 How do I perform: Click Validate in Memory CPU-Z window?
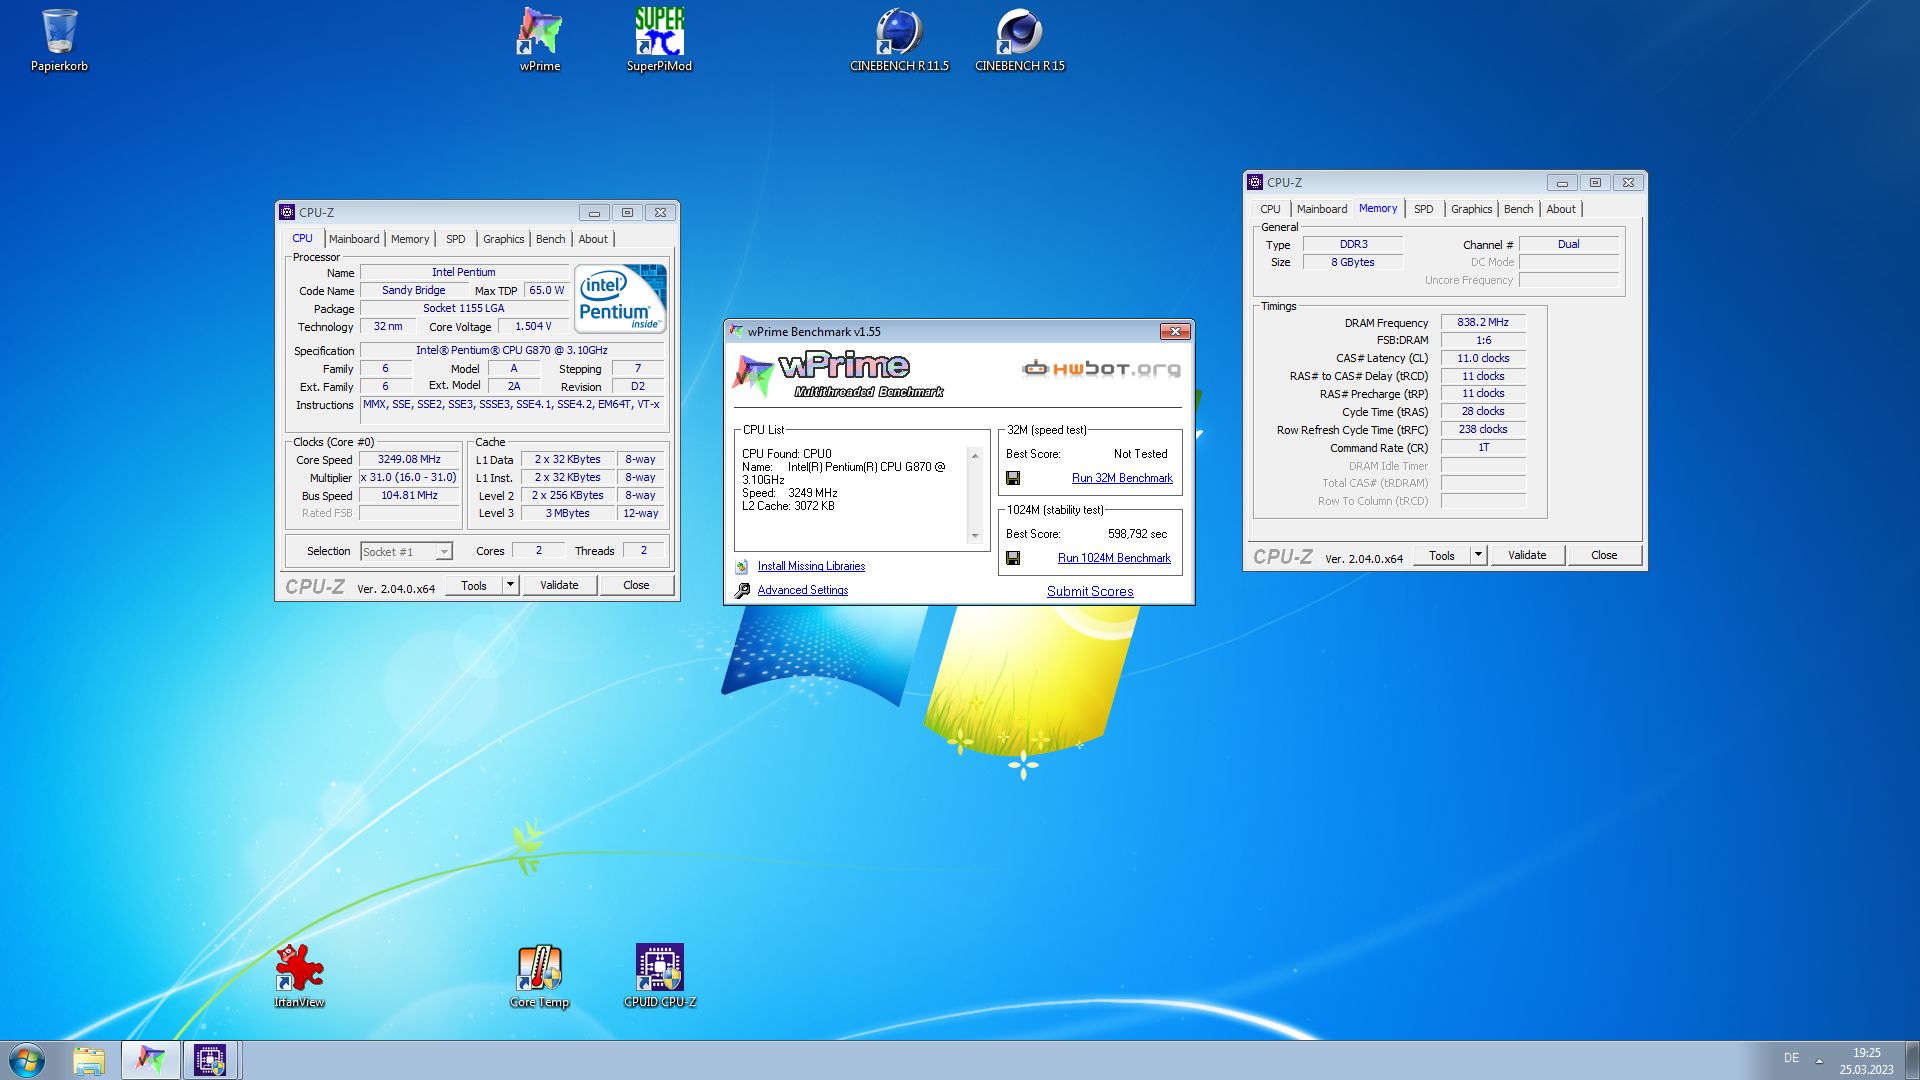coord(1527,555)
